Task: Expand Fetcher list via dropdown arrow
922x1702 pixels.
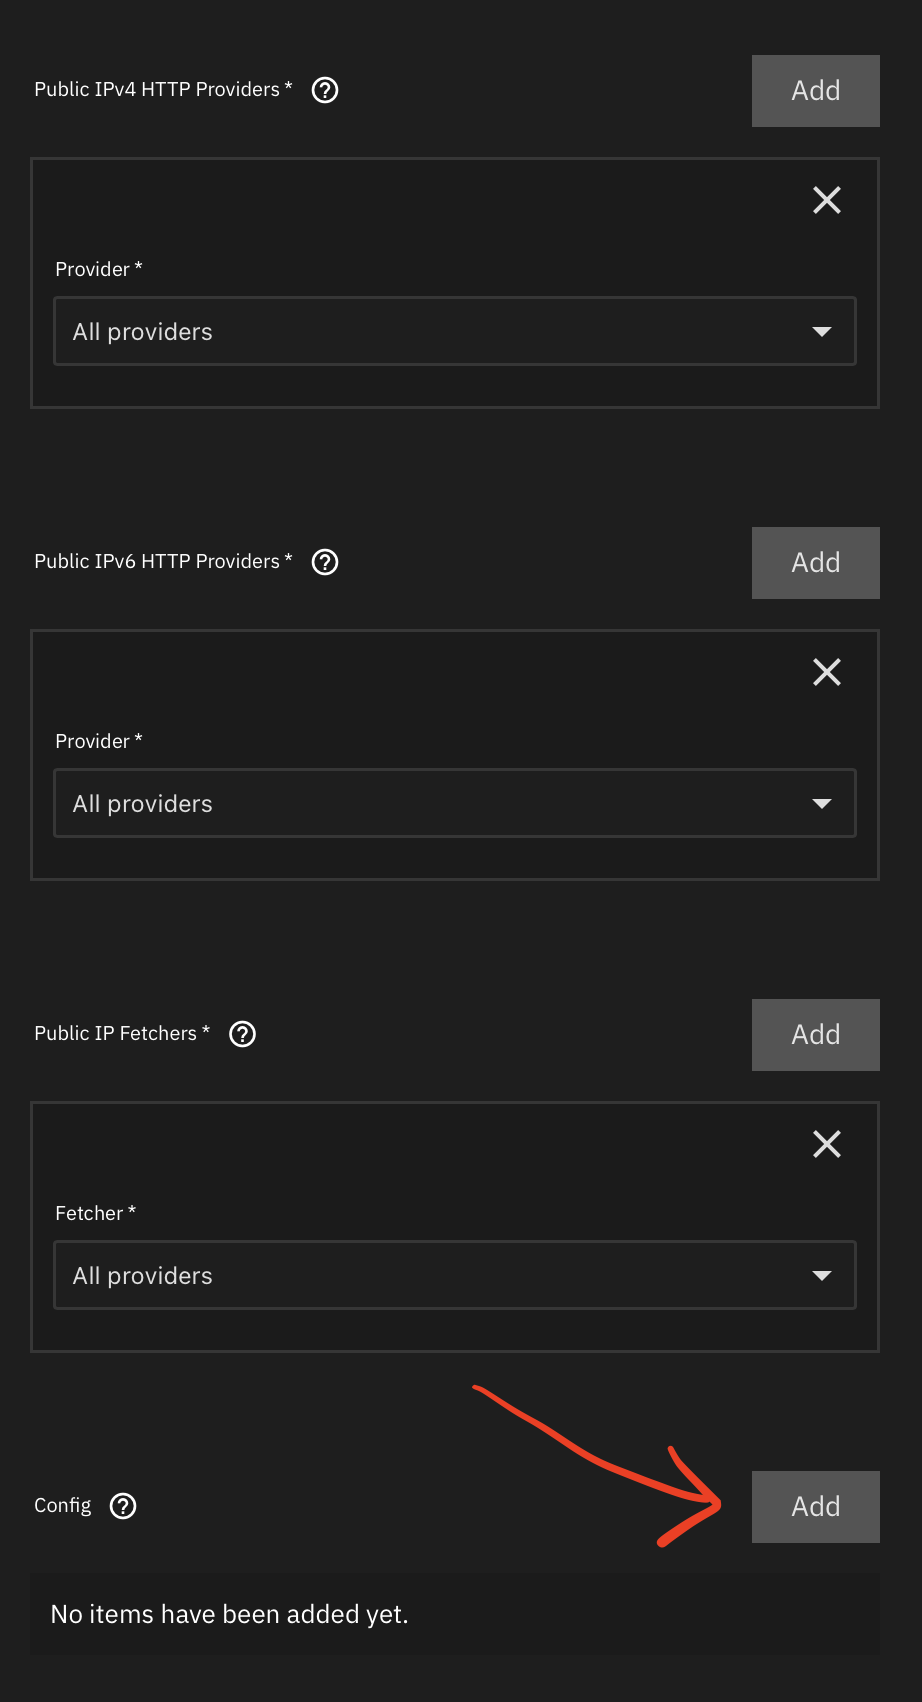Action: click(822, 1276)
